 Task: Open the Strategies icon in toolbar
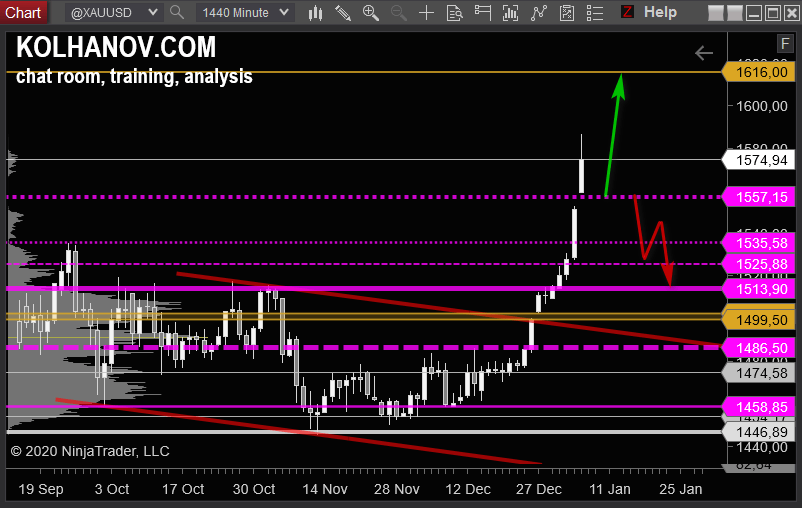pos(540,13)
